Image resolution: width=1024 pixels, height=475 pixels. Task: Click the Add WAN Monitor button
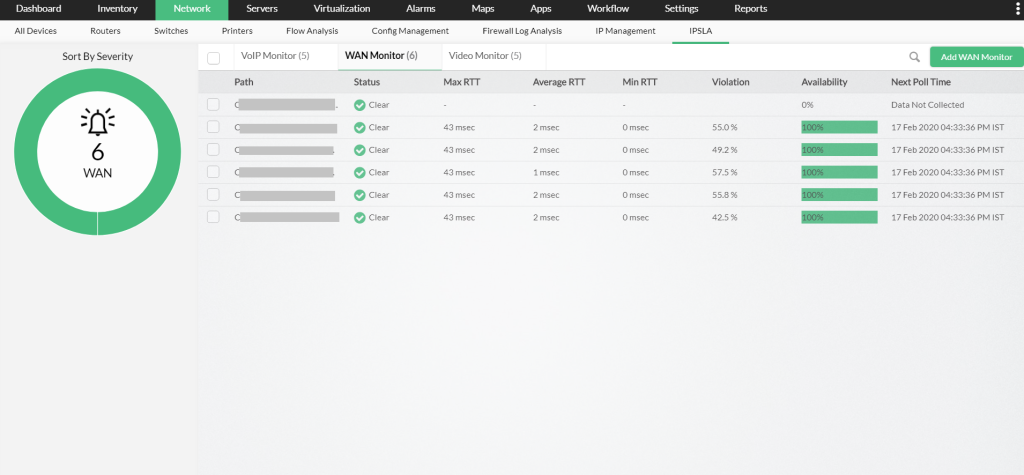(x=976, y=57)
